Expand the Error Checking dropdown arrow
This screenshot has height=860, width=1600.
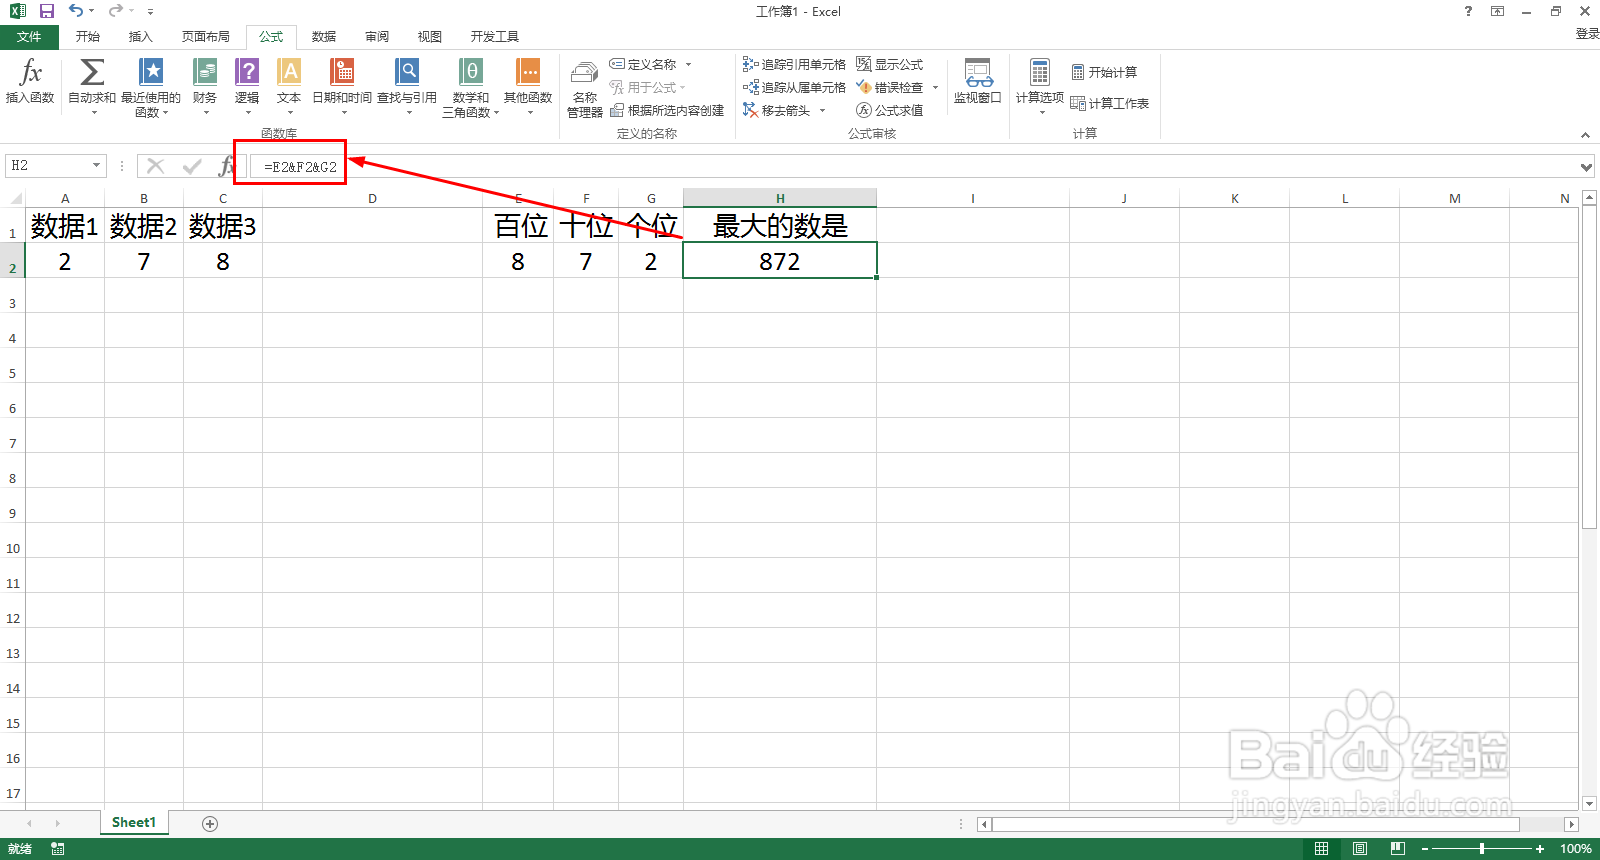[935, 87]
